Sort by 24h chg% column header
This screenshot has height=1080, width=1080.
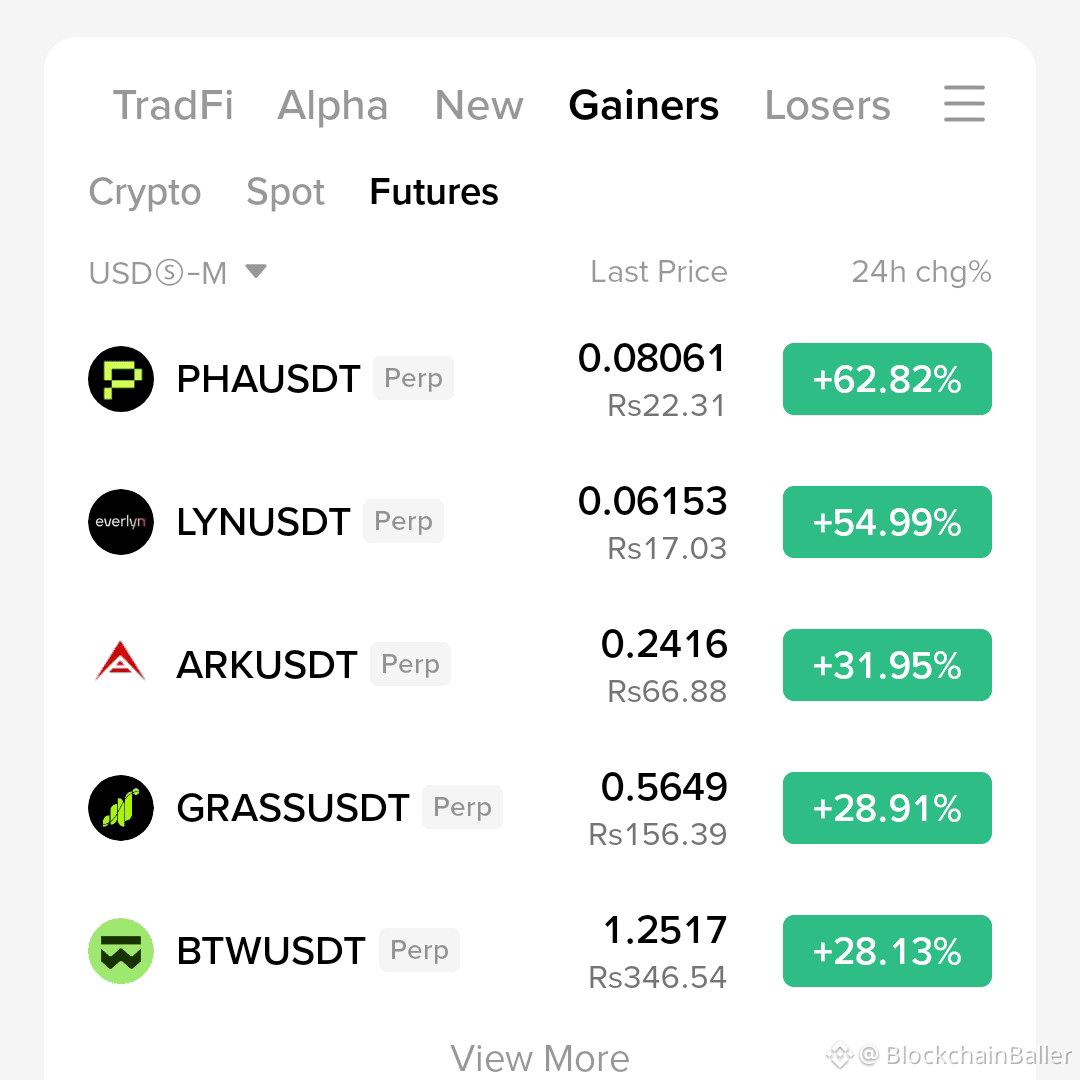(921, 273)
